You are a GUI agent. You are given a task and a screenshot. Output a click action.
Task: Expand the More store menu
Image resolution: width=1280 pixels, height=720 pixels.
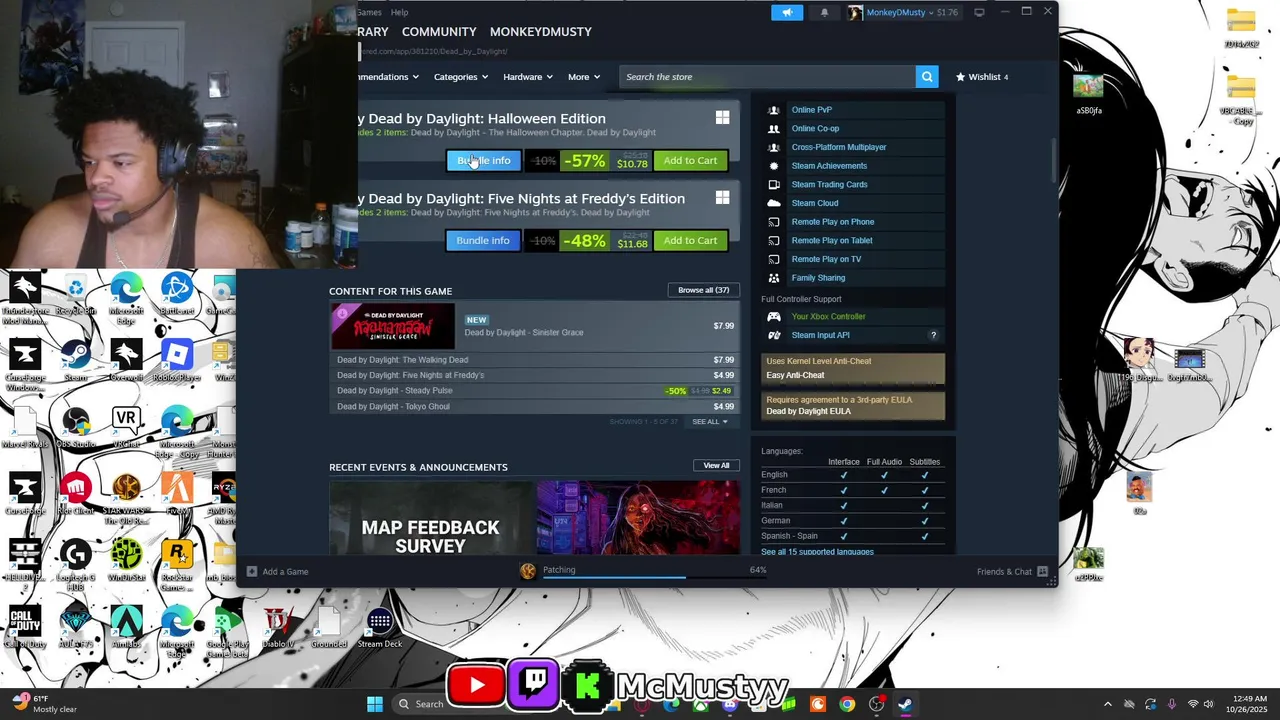[584, 77]
